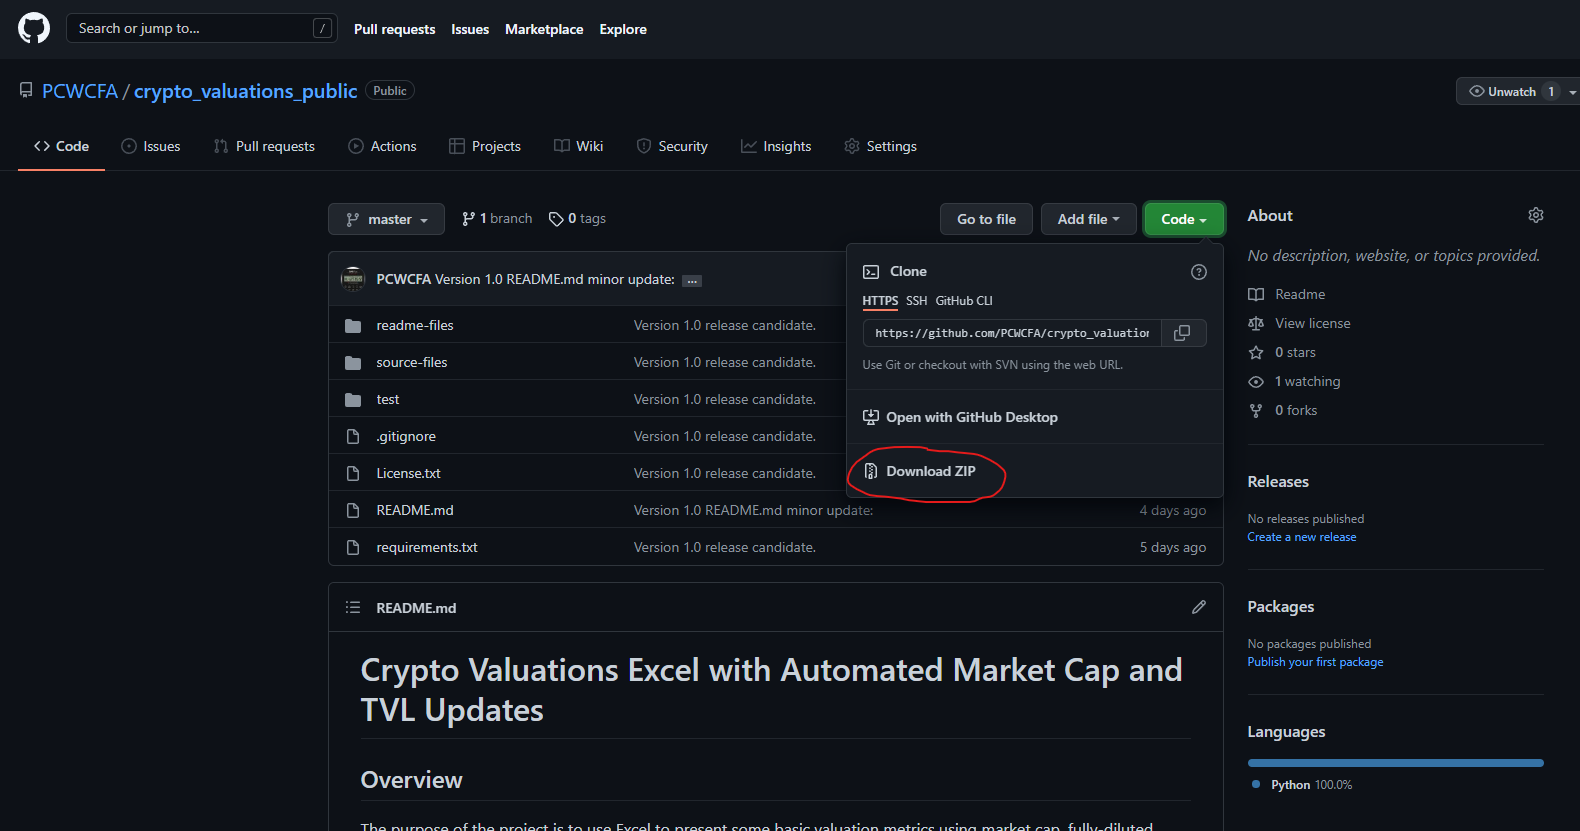Click the repository icon beside PCWCFA
The width and height of the screenshot is (1580, 831).
(26, 91)
